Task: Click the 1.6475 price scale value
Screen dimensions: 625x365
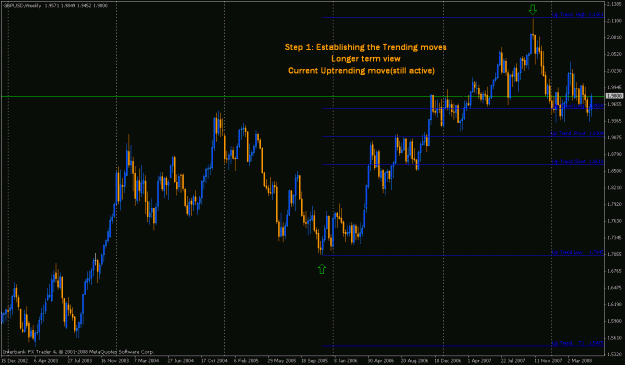Action: click(614, 288)
